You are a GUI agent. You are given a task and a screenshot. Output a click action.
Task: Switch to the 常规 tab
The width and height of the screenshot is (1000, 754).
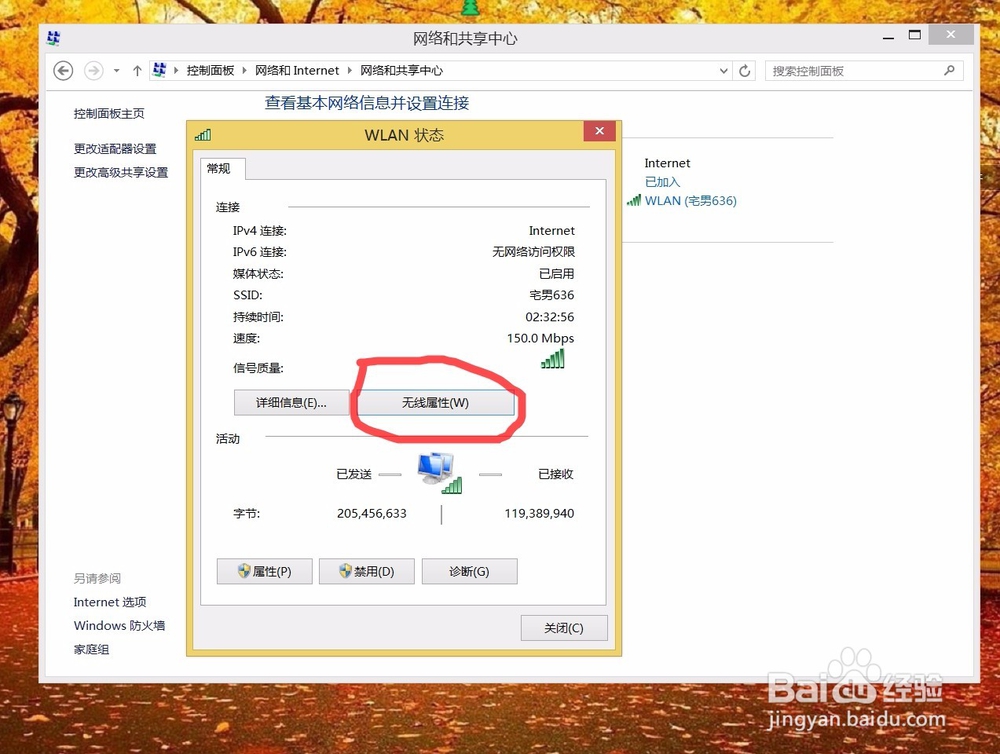[220, 169]
